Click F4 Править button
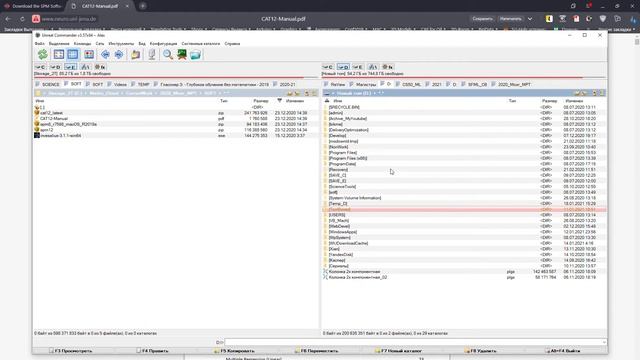This screenshot has height=360, width=640. (152, 351)
